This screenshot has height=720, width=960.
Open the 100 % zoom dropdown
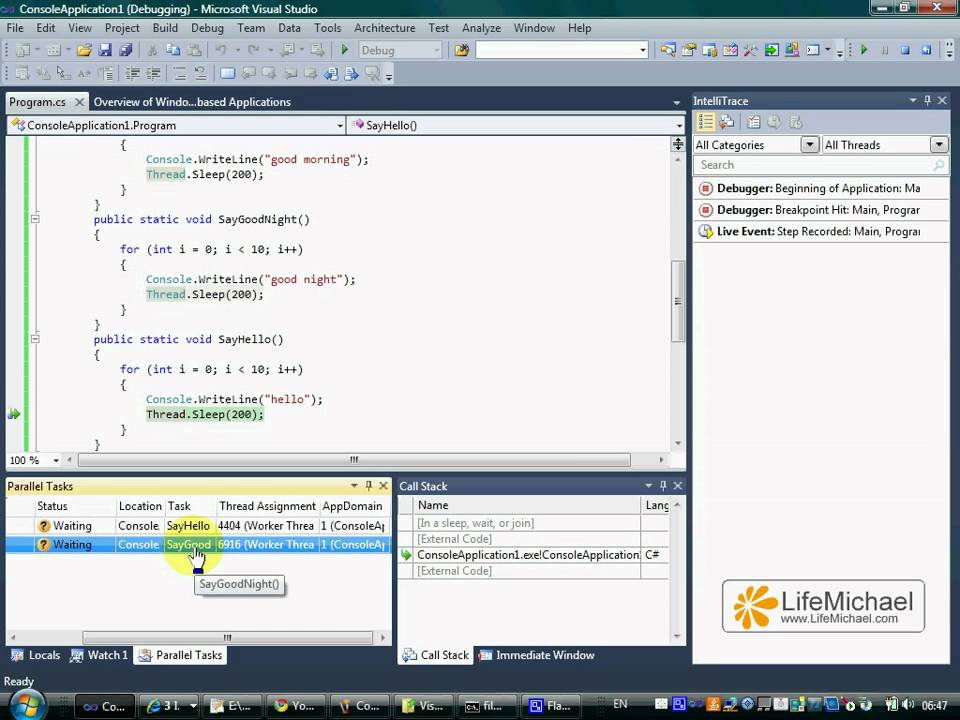click(56, 460)
